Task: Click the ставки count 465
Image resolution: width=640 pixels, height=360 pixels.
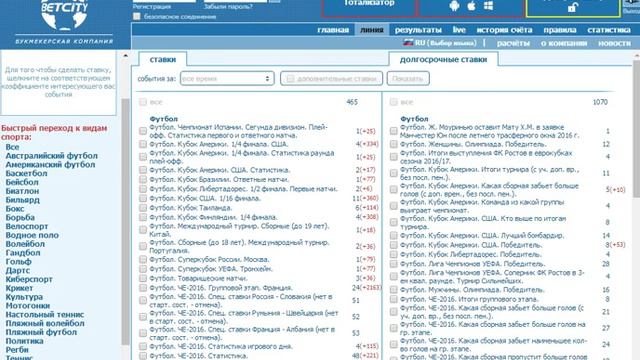Action: [x=352, y=102]
